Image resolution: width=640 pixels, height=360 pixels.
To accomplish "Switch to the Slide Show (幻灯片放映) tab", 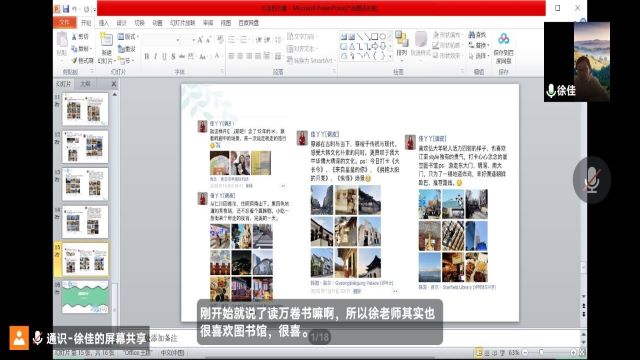I will point(182,23).
